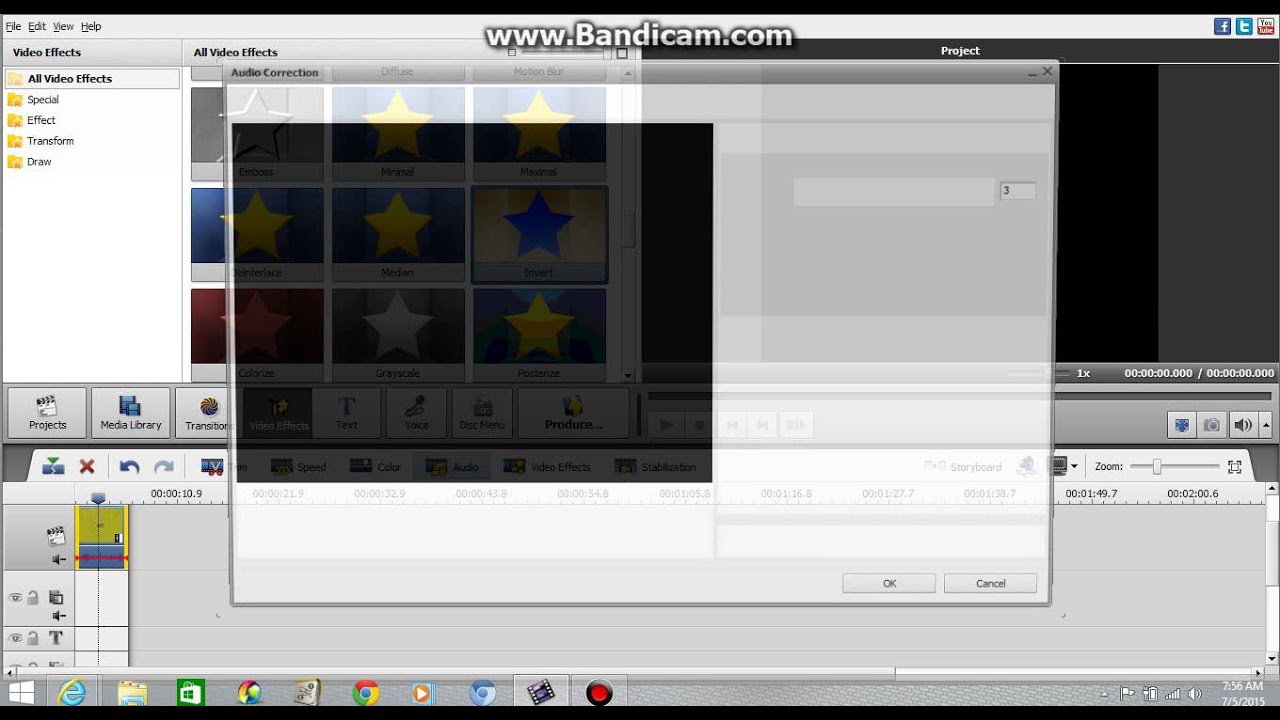Click the main video track clapperboard icon

[57, 537]
